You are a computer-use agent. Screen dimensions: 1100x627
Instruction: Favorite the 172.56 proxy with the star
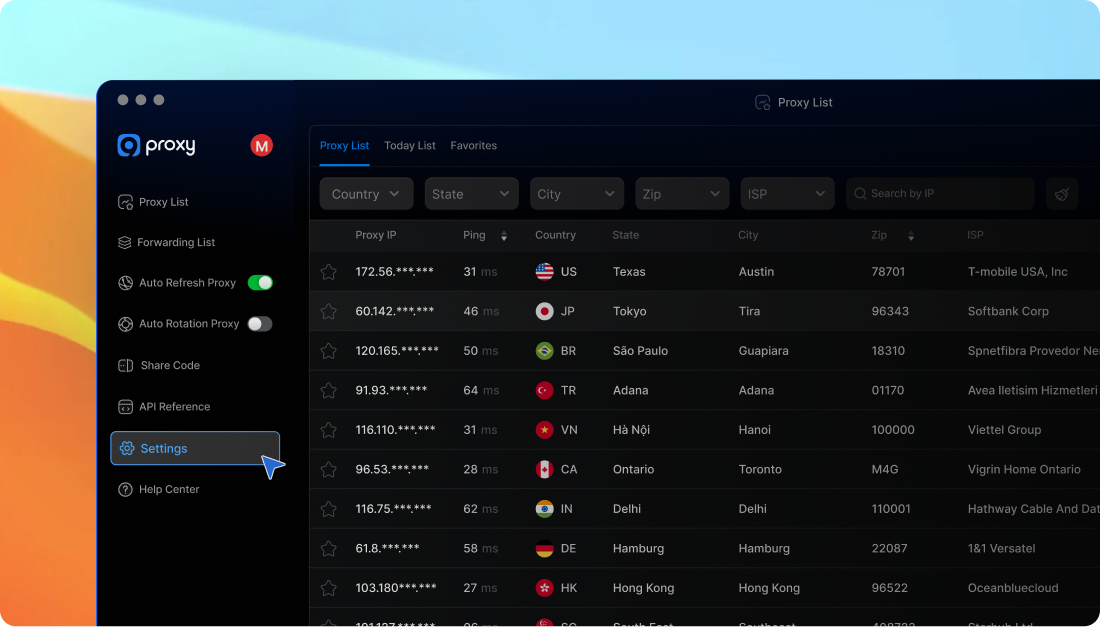[x=328, y=272]
